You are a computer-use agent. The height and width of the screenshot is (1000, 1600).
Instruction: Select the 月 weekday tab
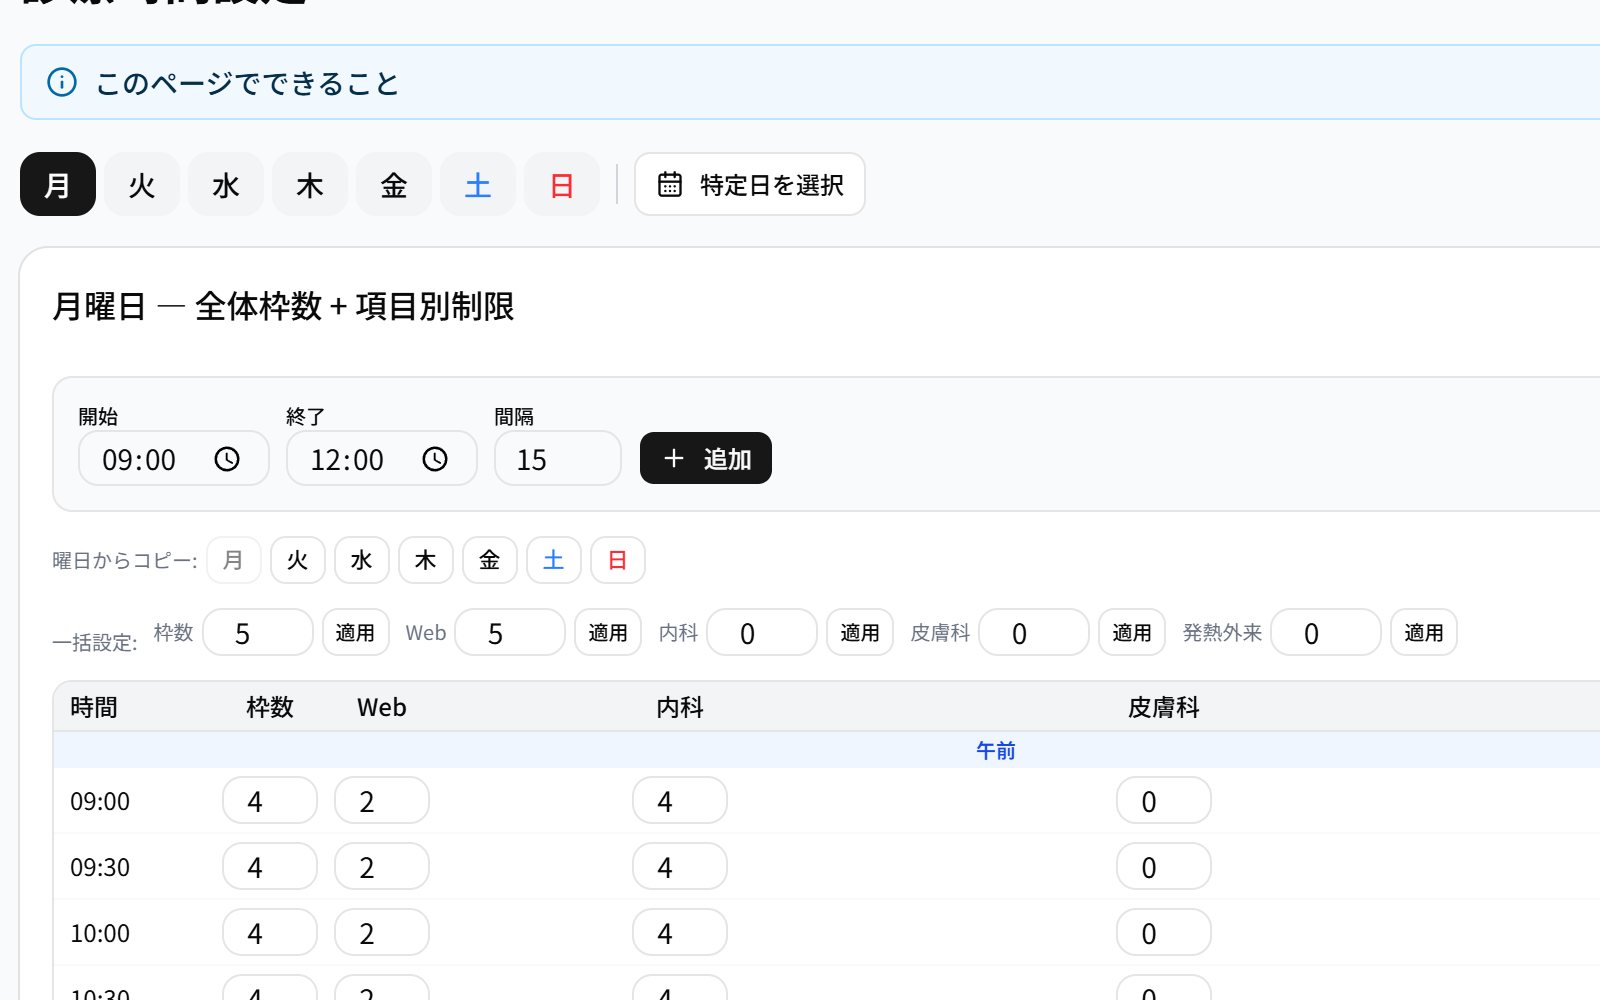pos(58,184)
